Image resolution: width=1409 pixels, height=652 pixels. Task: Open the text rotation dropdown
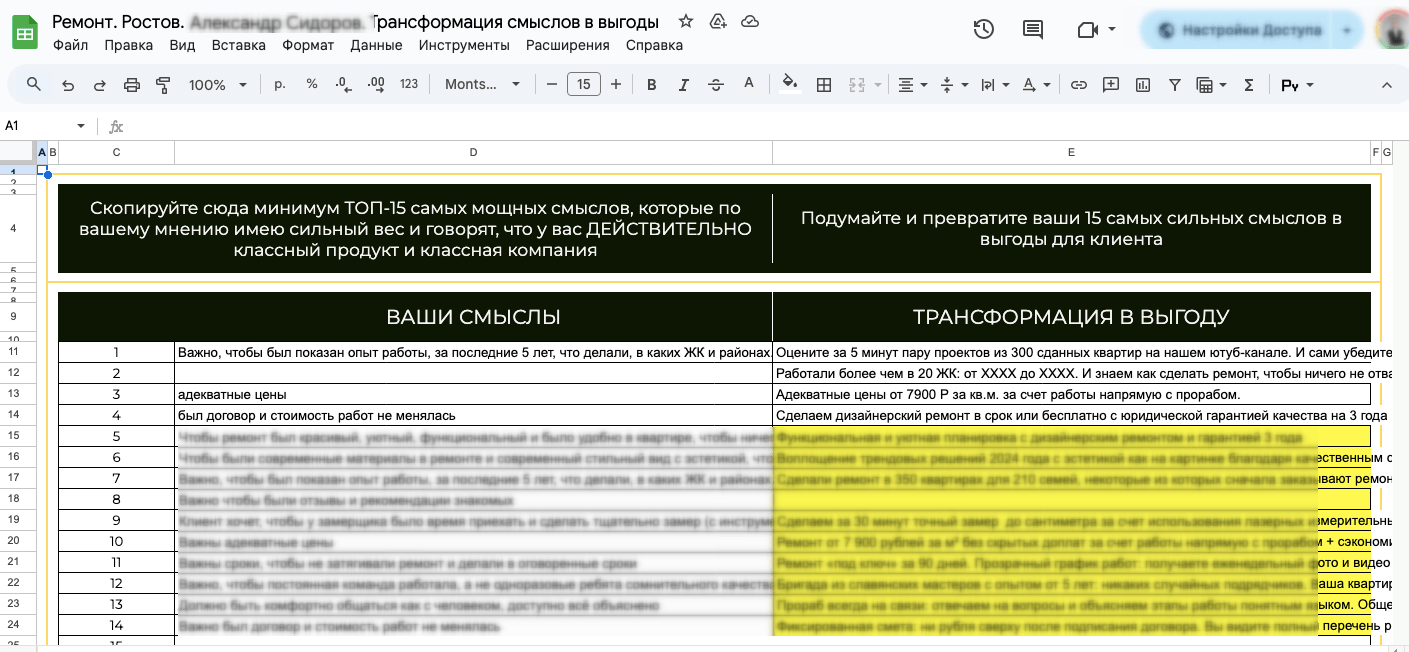1035,85
